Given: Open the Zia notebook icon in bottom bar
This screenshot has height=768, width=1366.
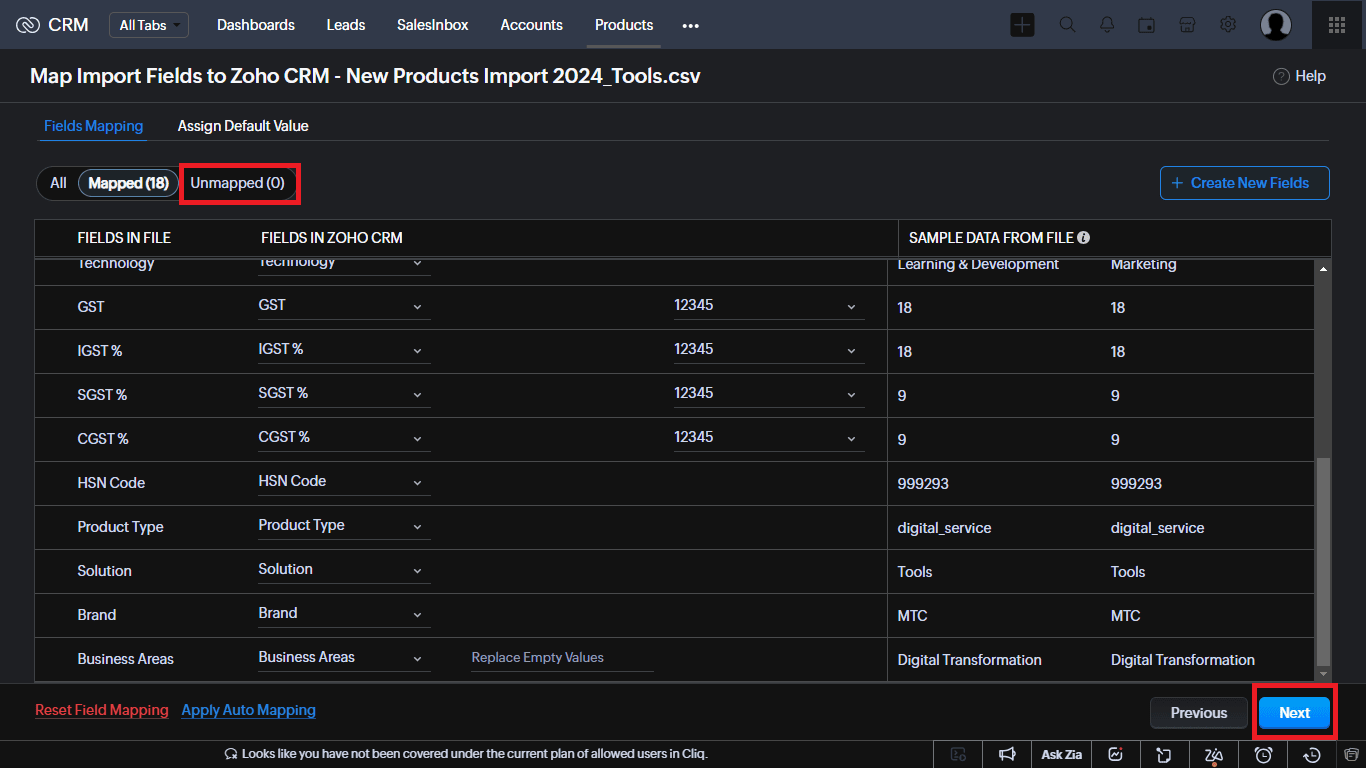Looking at the screenshot, I should point(1213,755).
